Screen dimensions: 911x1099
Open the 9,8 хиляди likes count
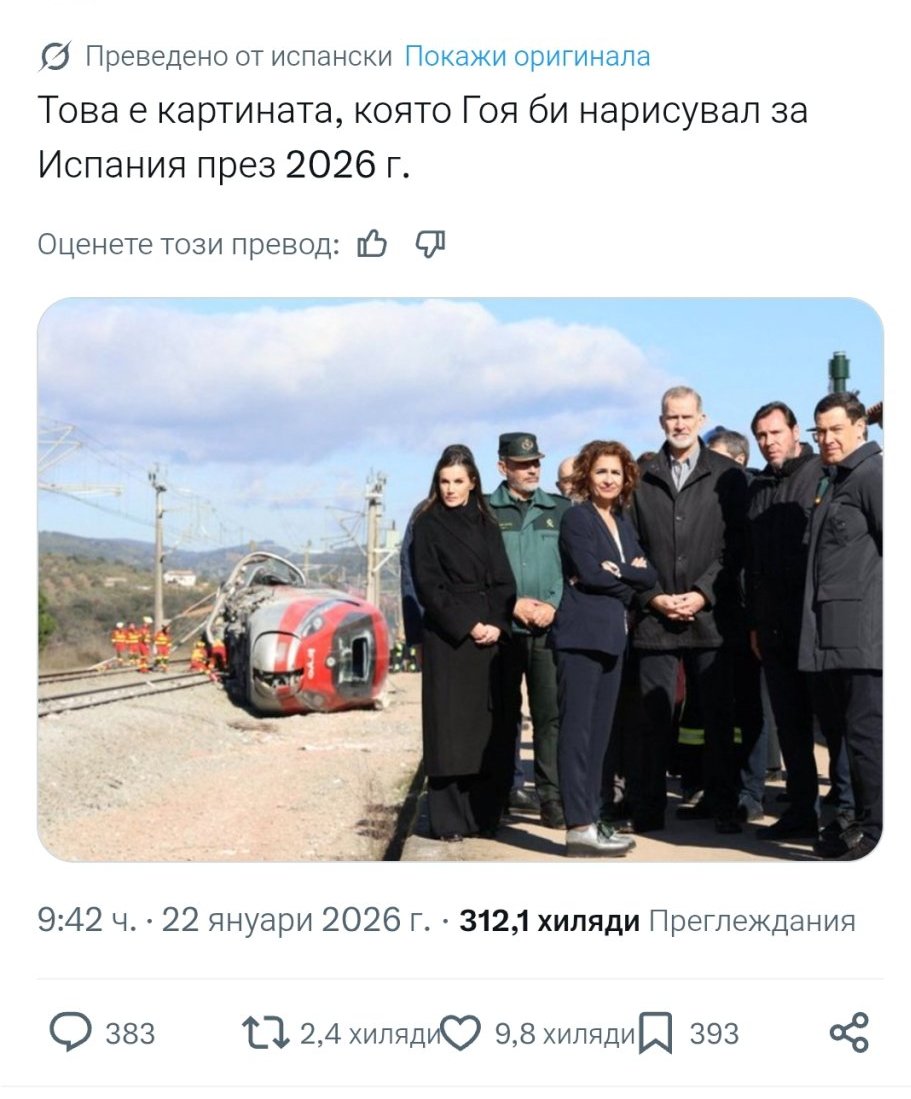(565, 1034)
